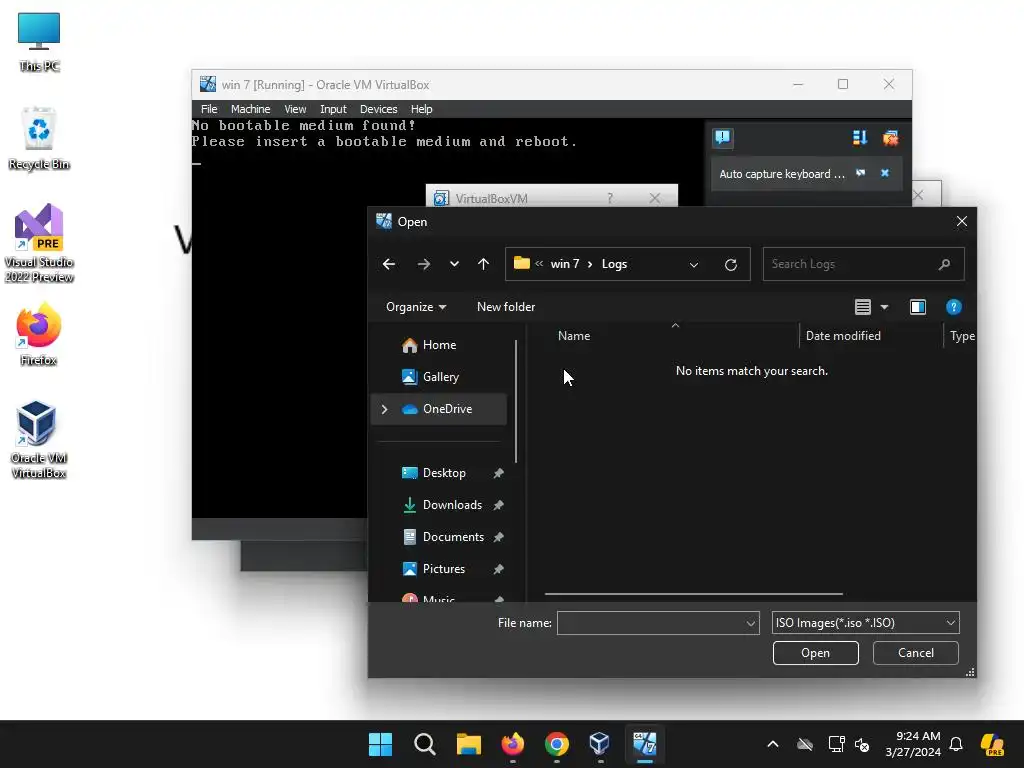Open the Organize menu

(416, 307)
